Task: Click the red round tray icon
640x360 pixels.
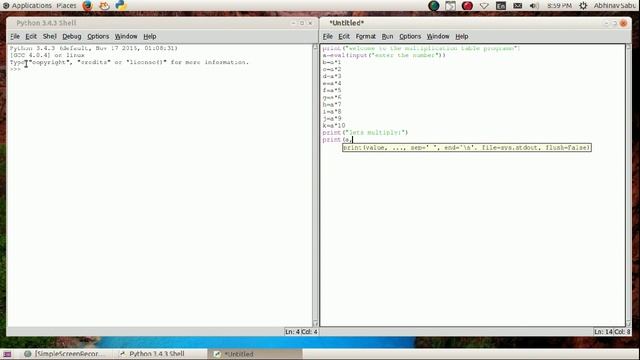Action: point(467,6)
